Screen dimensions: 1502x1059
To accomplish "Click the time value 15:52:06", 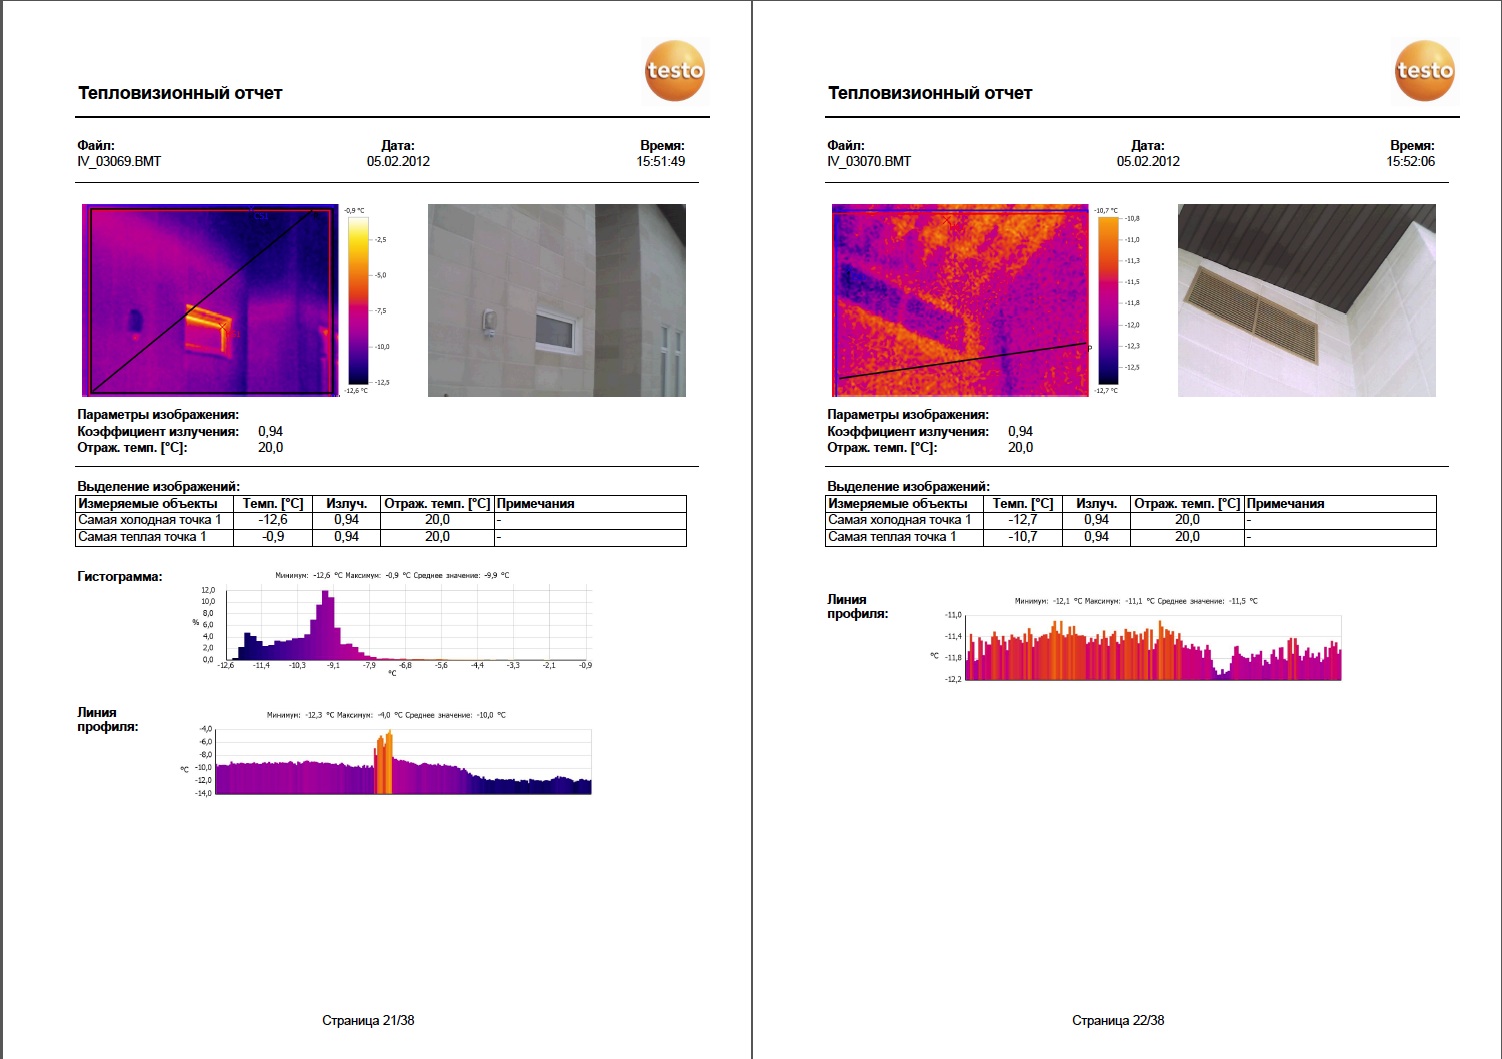I will click(1411, 161).
